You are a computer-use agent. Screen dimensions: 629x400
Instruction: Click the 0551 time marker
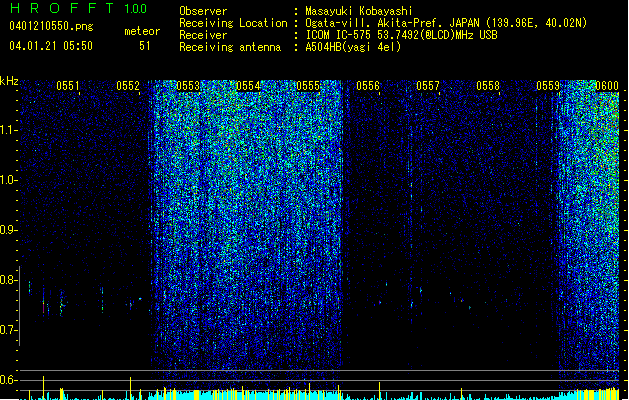pyautogui.click(x=68, y=86)
